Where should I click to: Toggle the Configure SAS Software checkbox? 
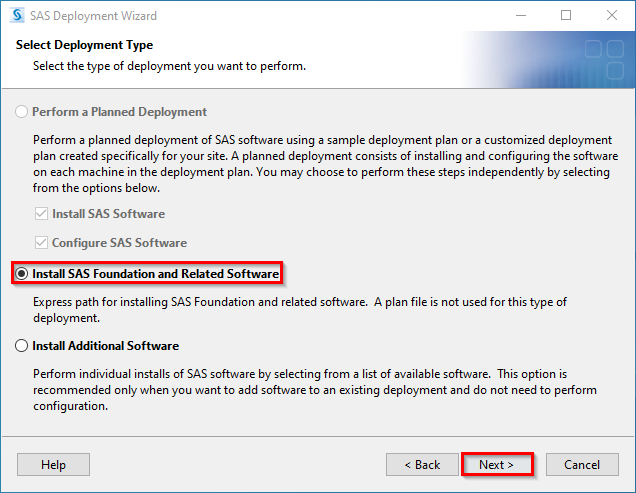tap(41, 243)
